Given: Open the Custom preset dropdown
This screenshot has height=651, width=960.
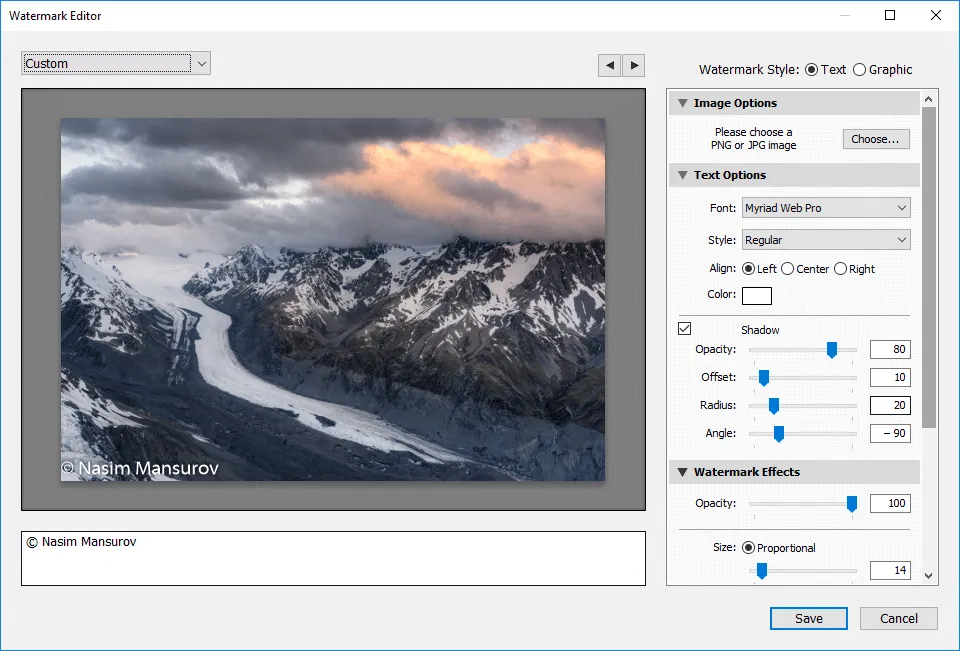Looking at the screenshot, I should click(x=116, y=64).
